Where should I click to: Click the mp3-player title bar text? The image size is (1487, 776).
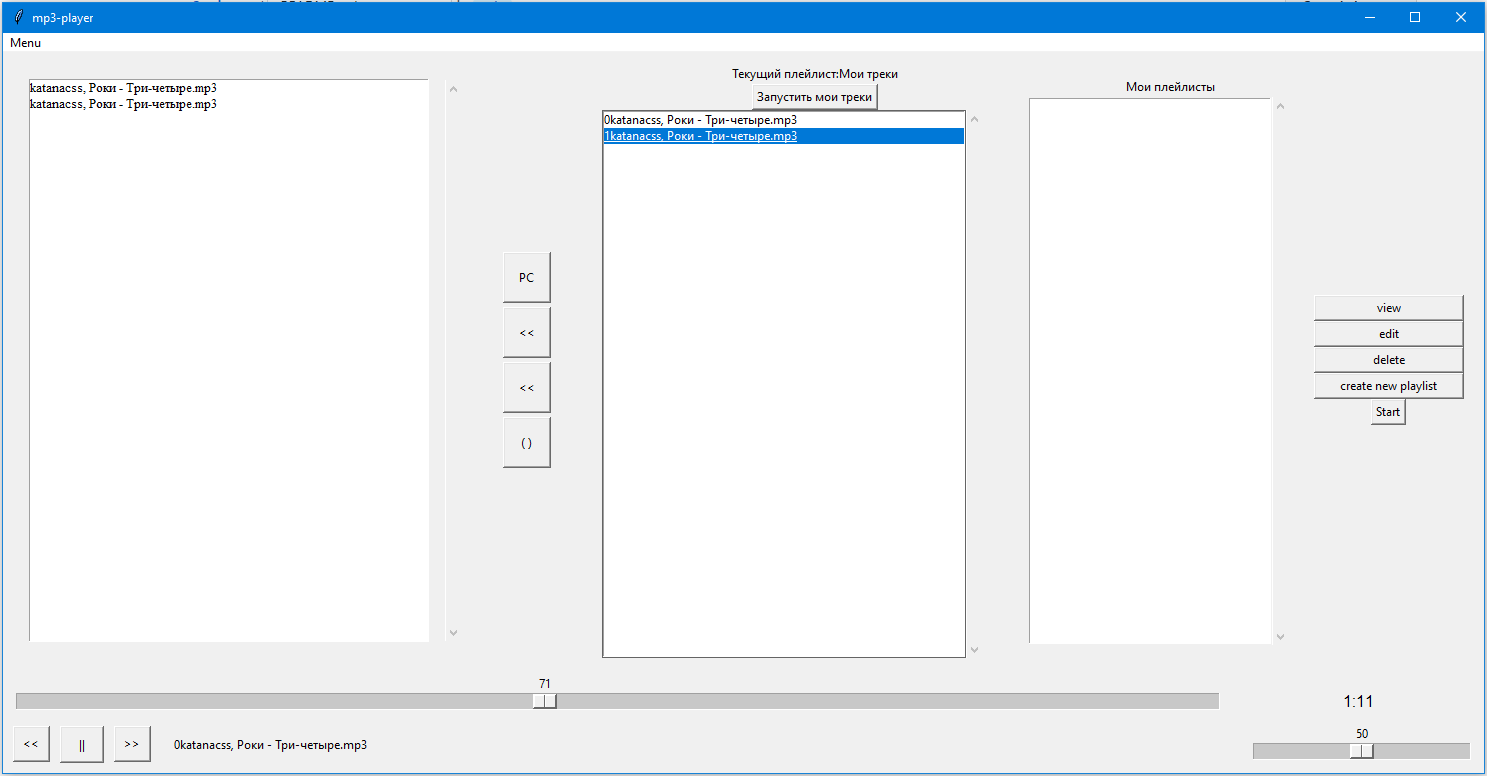point(62,17)
